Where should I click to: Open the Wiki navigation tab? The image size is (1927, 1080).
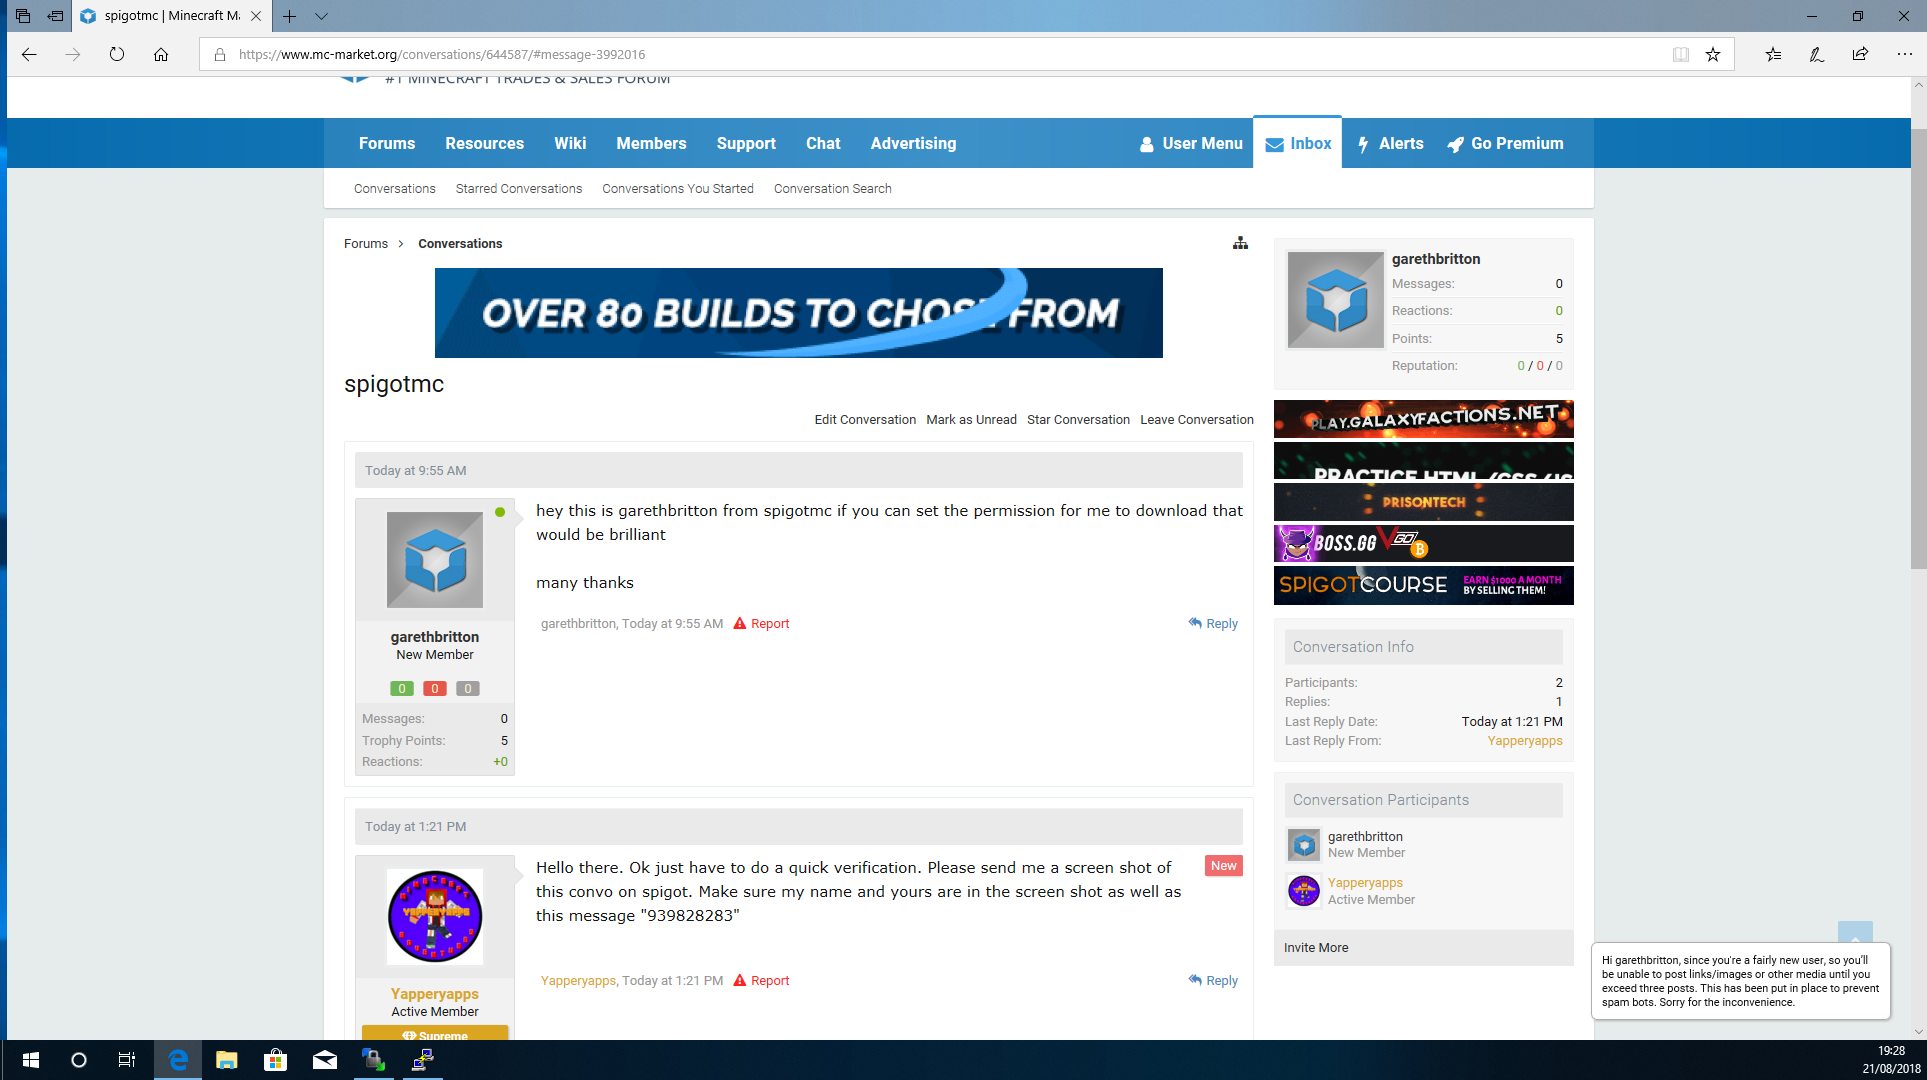click(570, 143)
